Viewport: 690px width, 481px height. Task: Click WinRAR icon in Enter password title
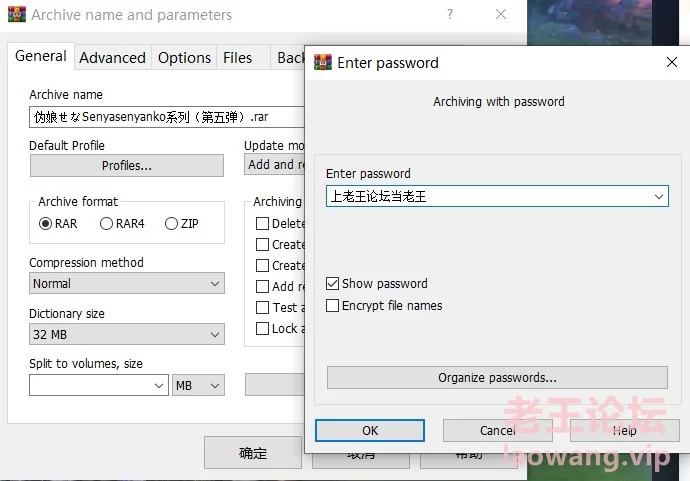pyautogui.click(x=323, y=62)
